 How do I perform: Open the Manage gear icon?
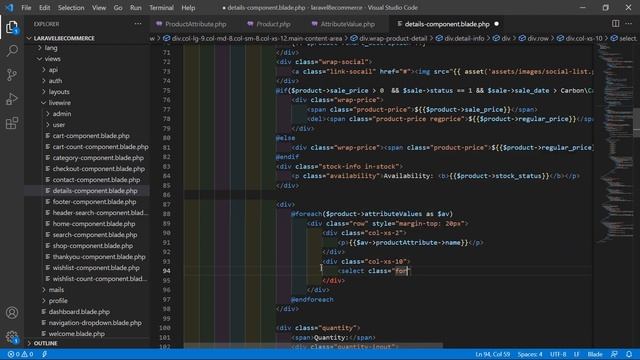[x=12, y=337]
